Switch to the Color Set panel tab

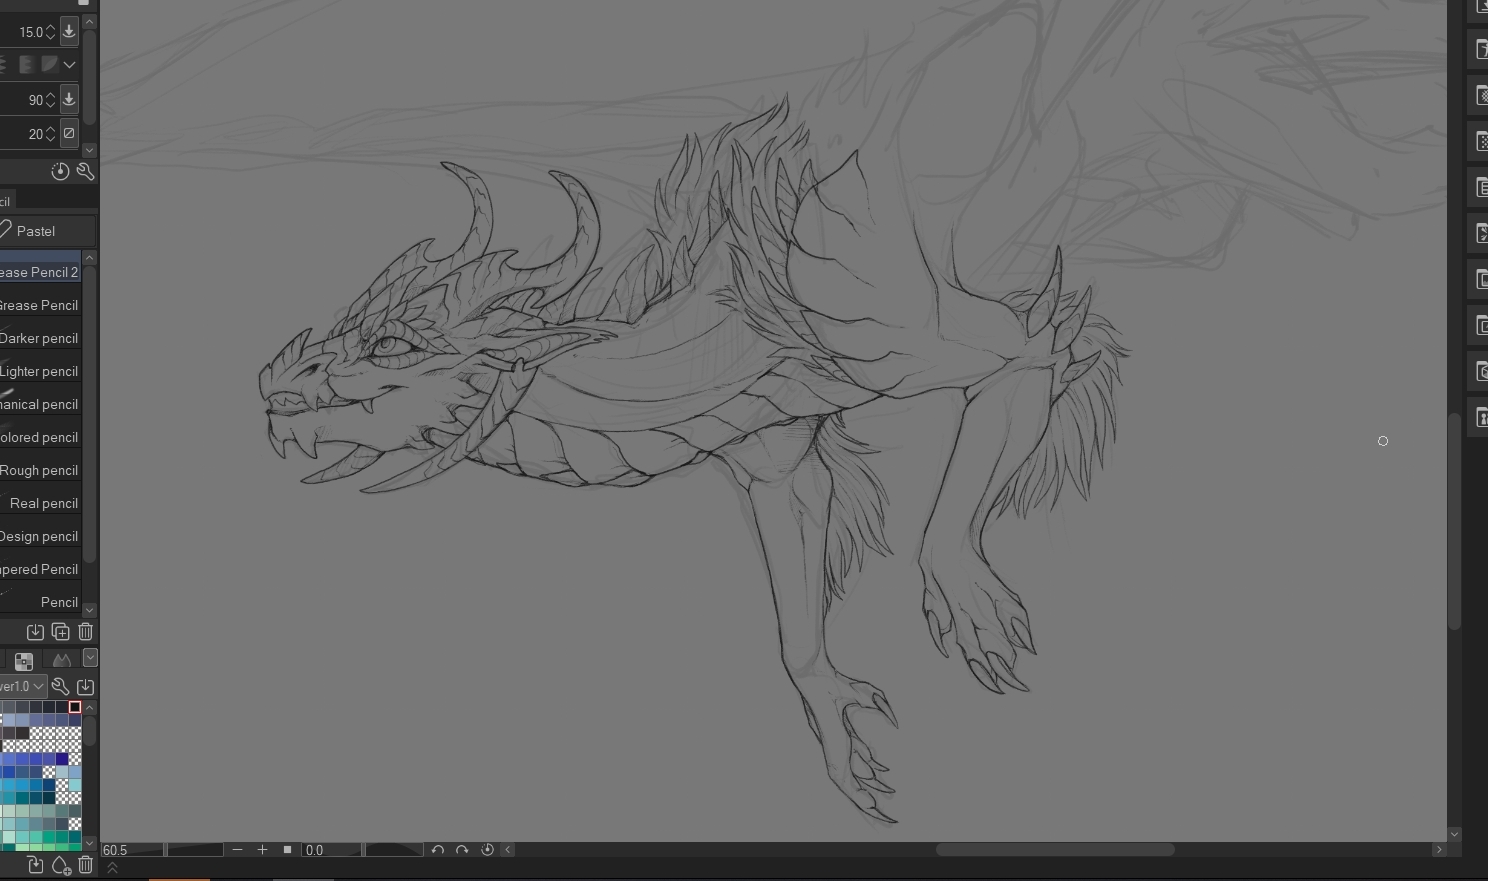24,660
